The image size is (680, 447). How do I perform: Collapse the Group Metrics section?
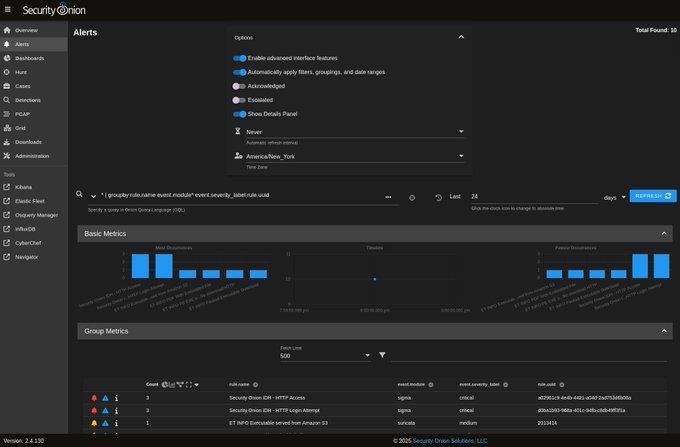tap(664, 331)
